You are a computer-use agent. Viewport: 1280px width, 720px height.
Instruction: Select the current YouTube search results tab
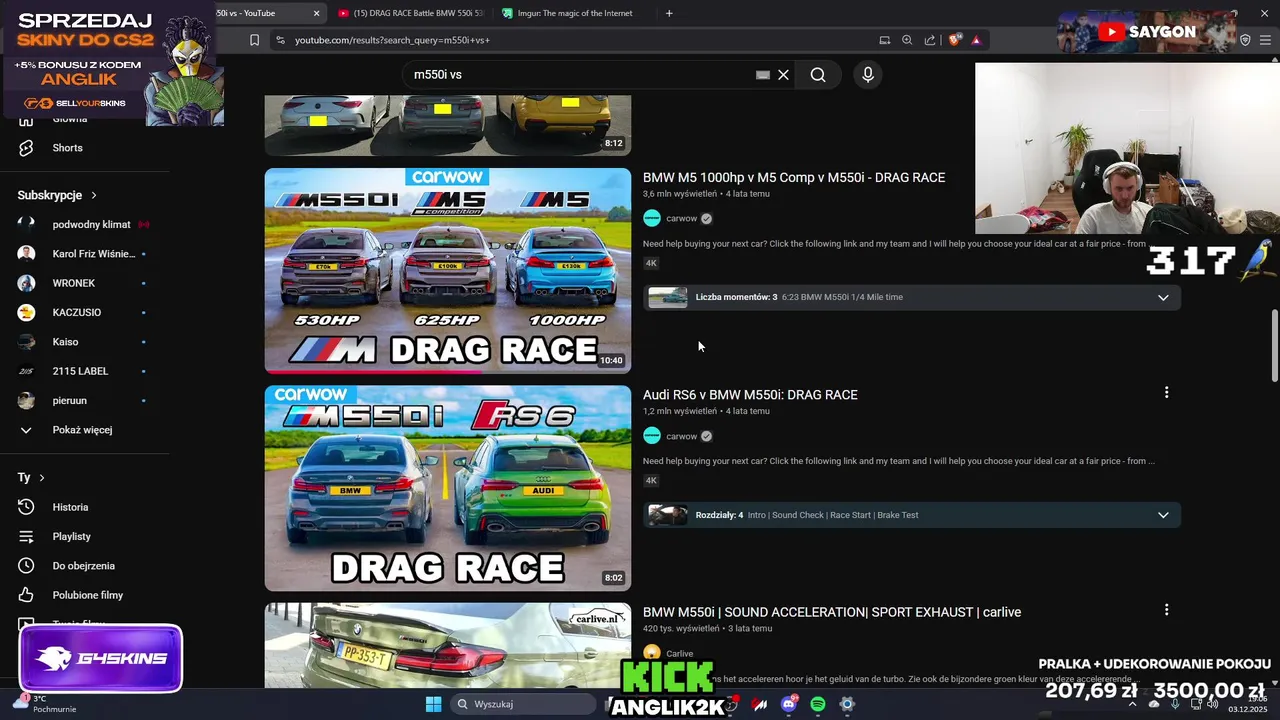pos(262,13)
